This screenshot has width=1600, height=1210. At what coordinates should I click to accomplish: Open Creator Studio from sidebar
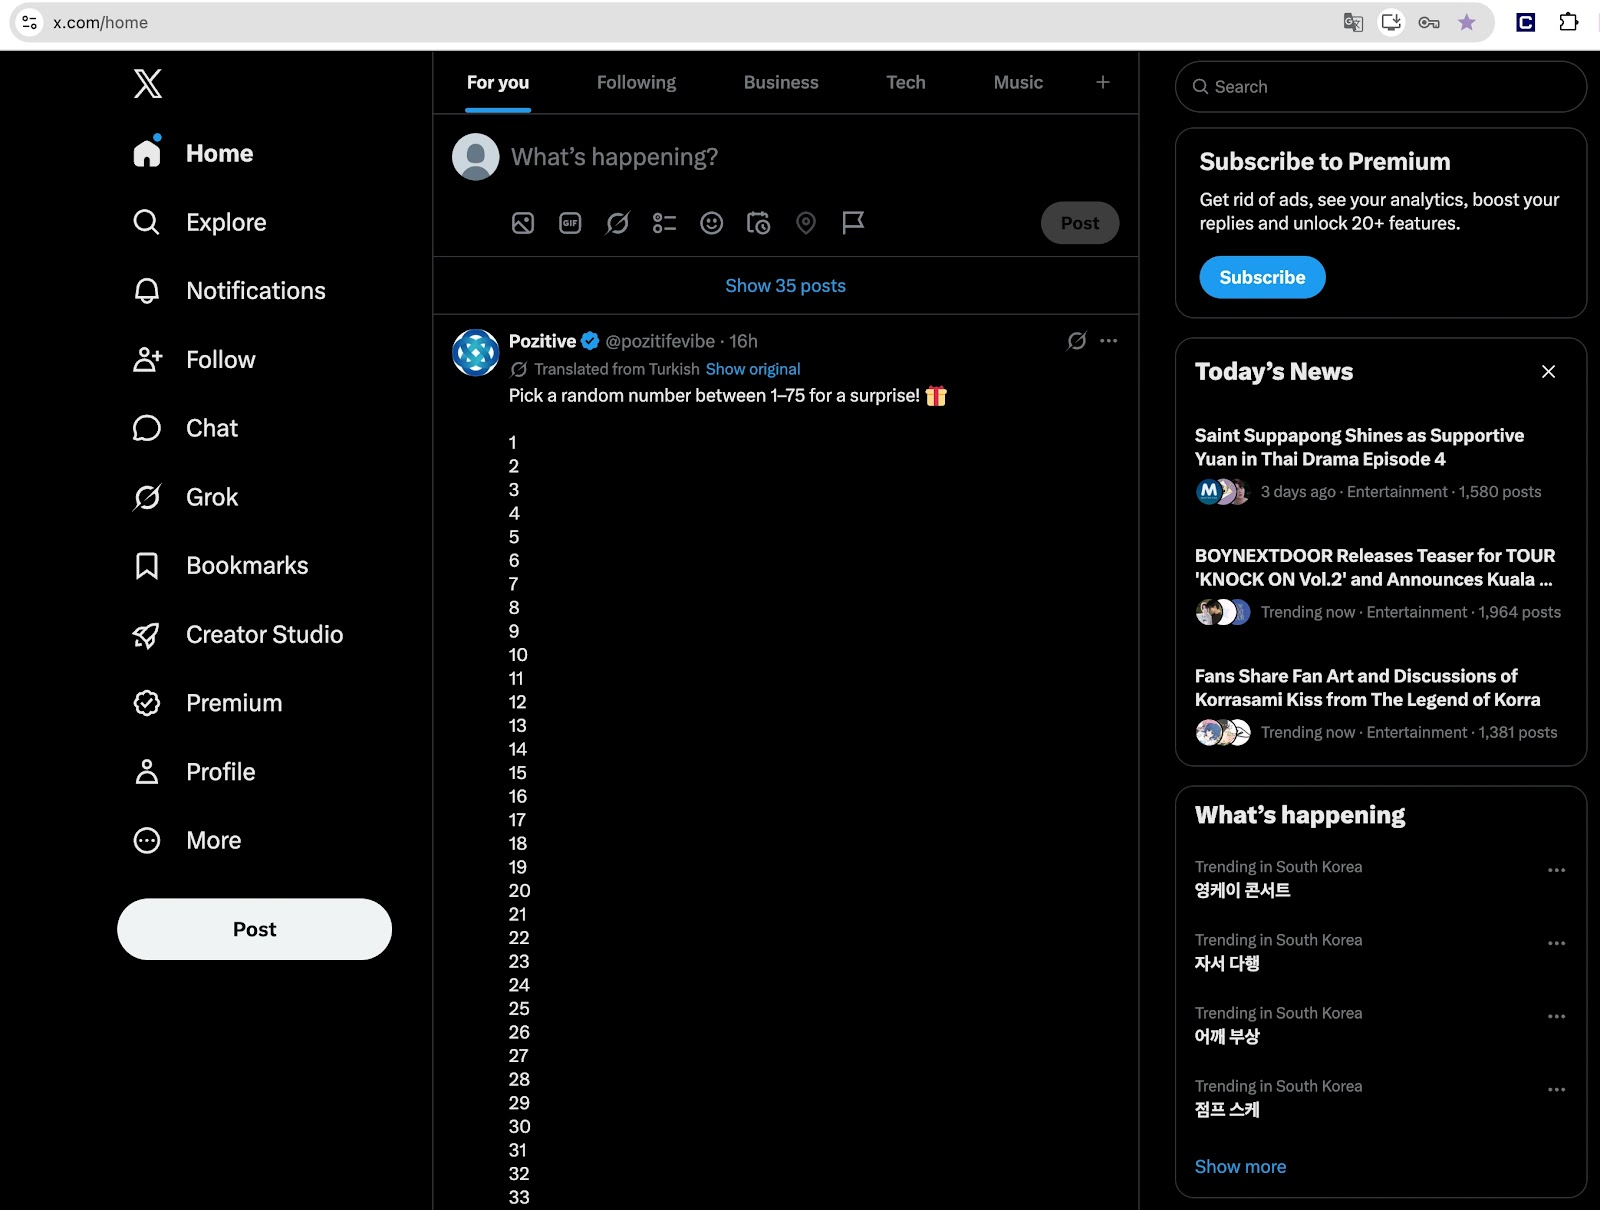(238, 635)
